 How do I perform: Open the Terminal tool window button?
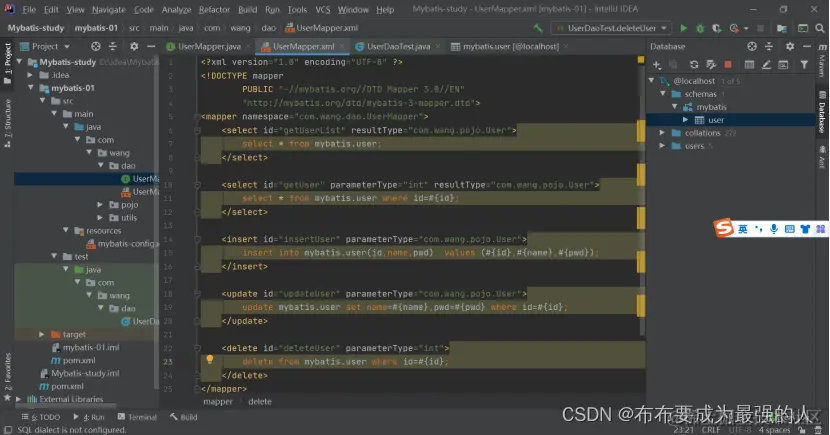click(x=137, y=417)
